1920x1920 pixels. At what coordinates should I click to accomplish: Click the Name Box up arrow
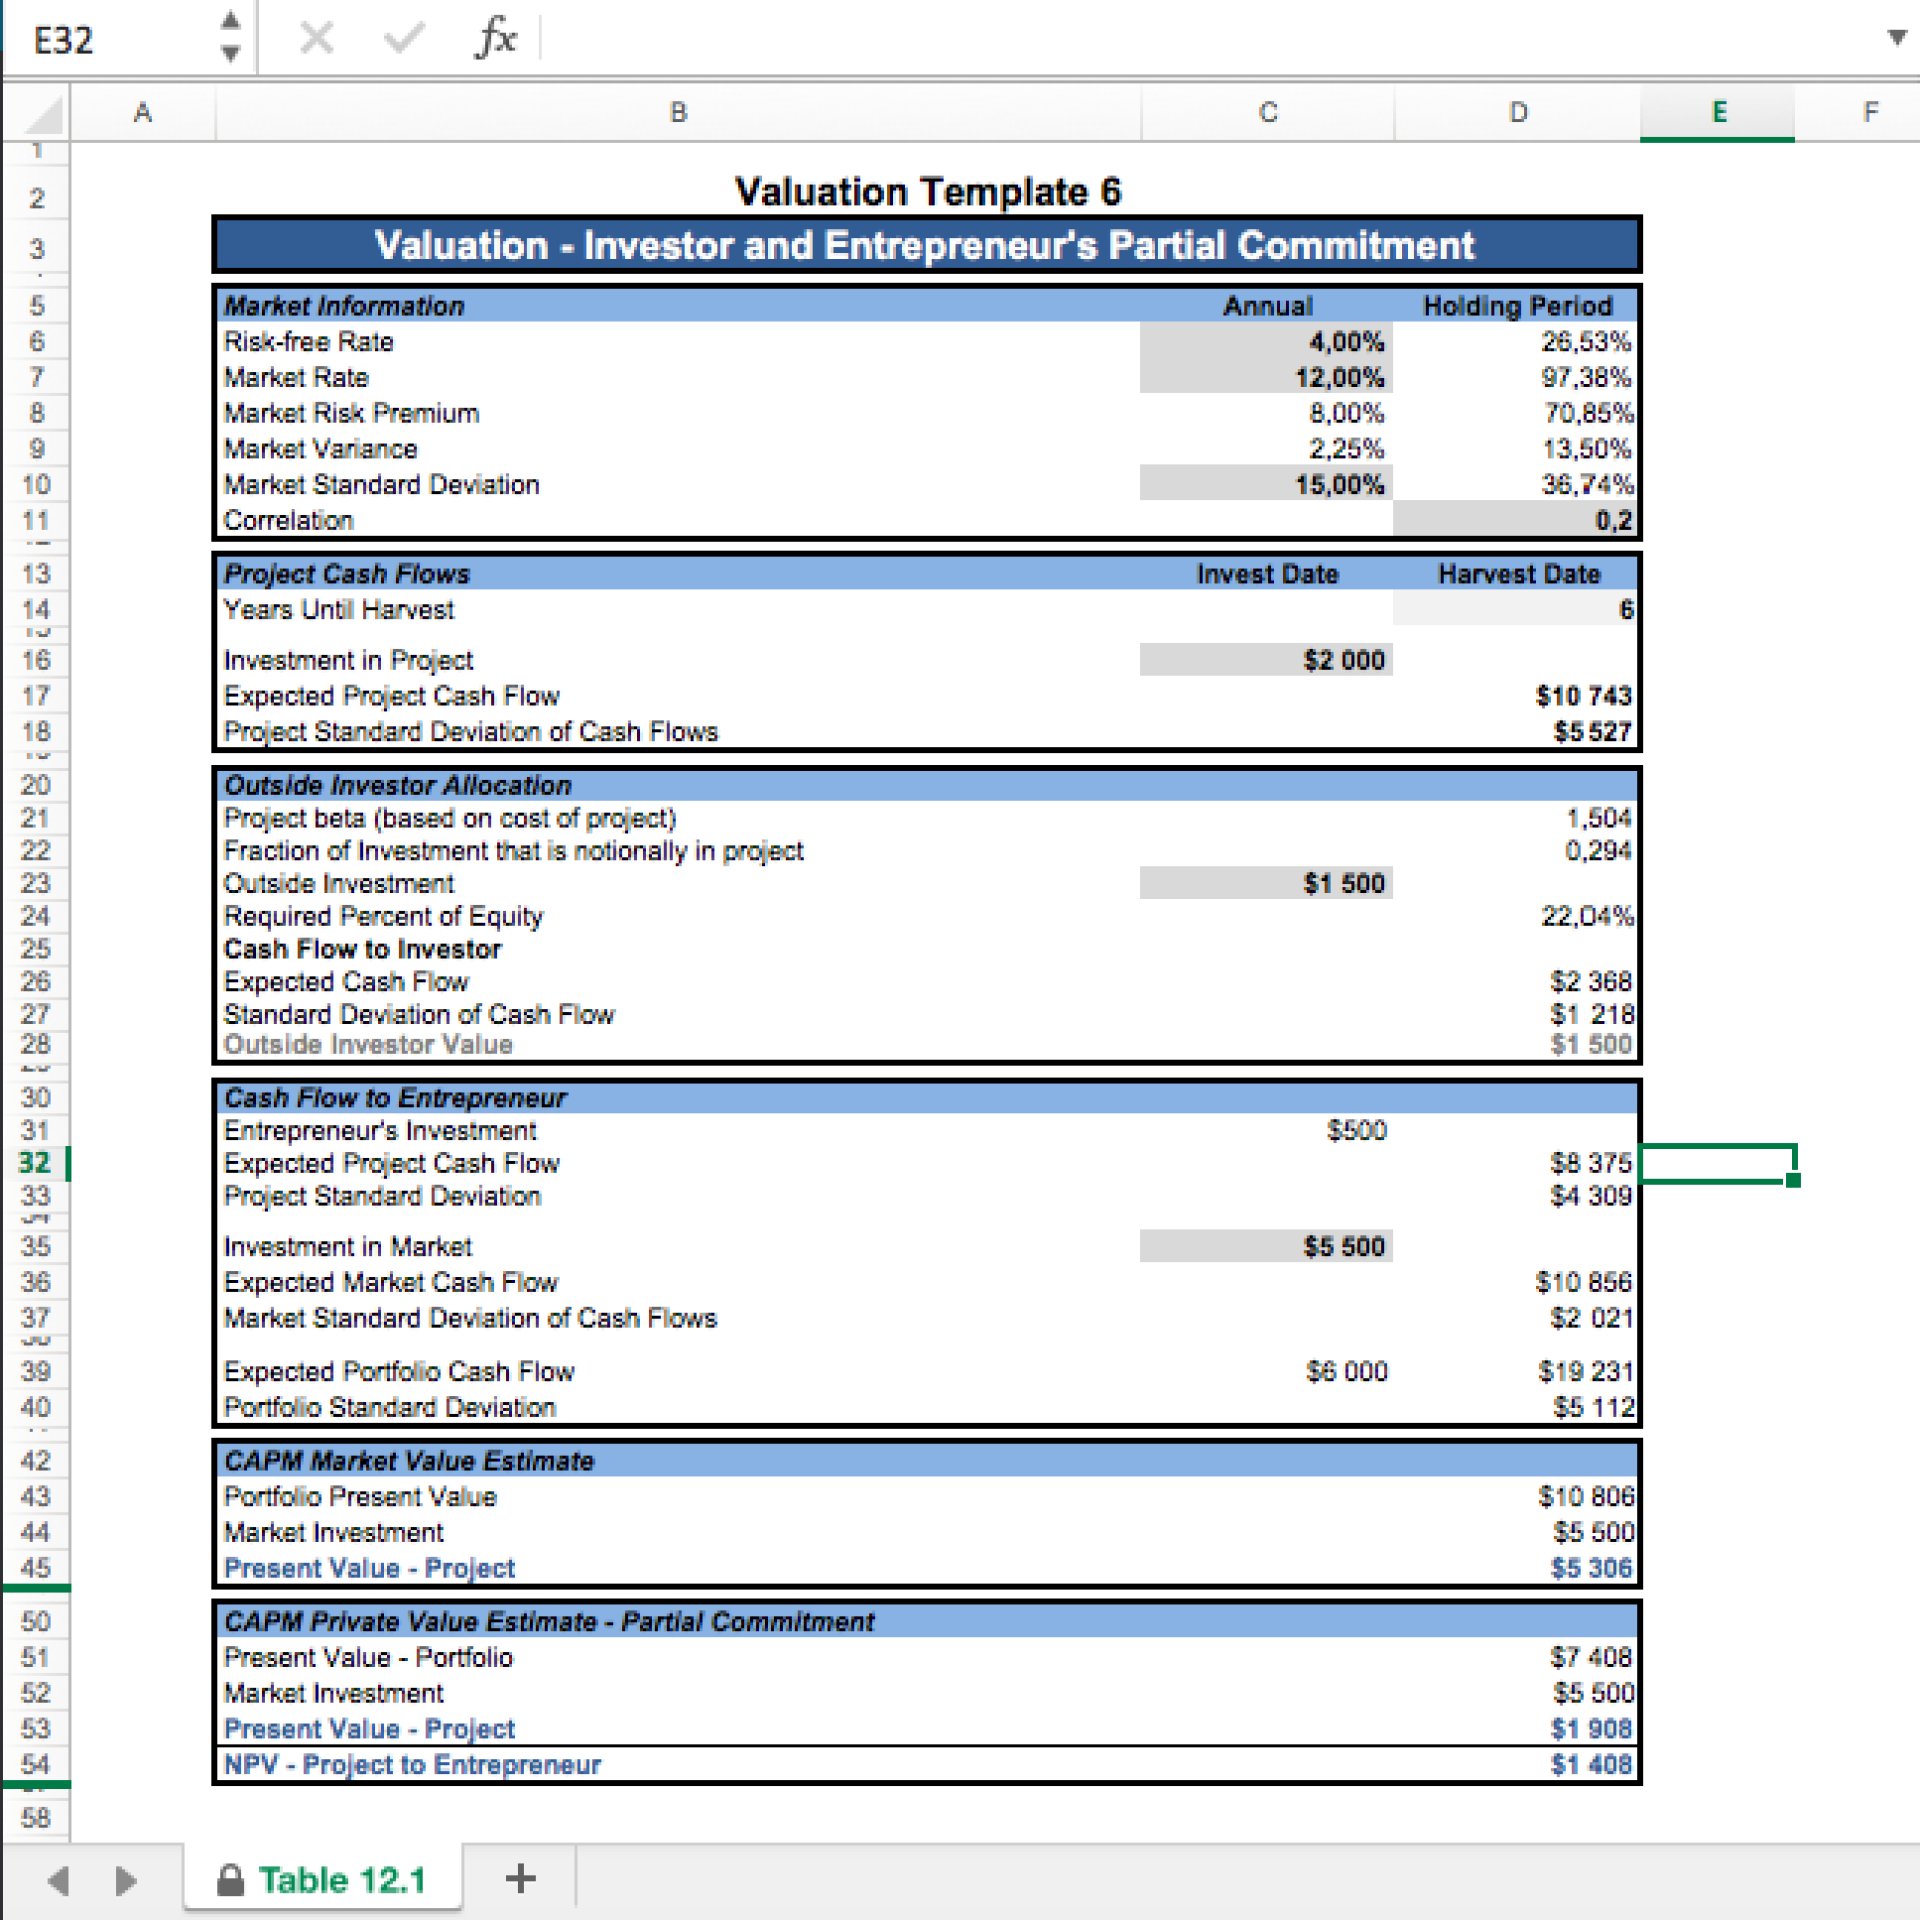click(231, 21)
